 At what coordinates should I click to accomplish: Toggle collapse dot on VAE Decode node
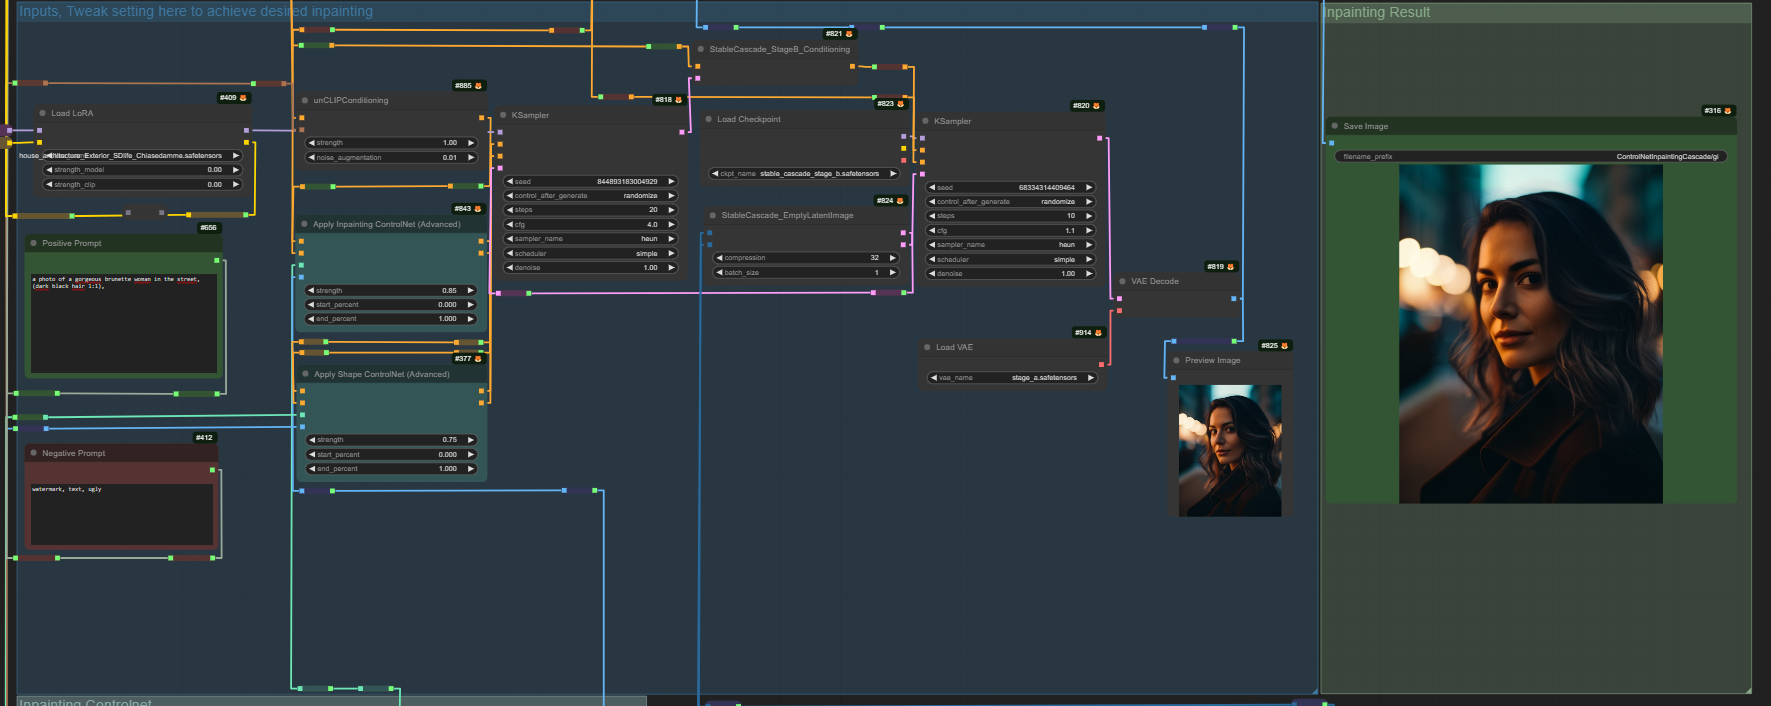point(1122,282)
